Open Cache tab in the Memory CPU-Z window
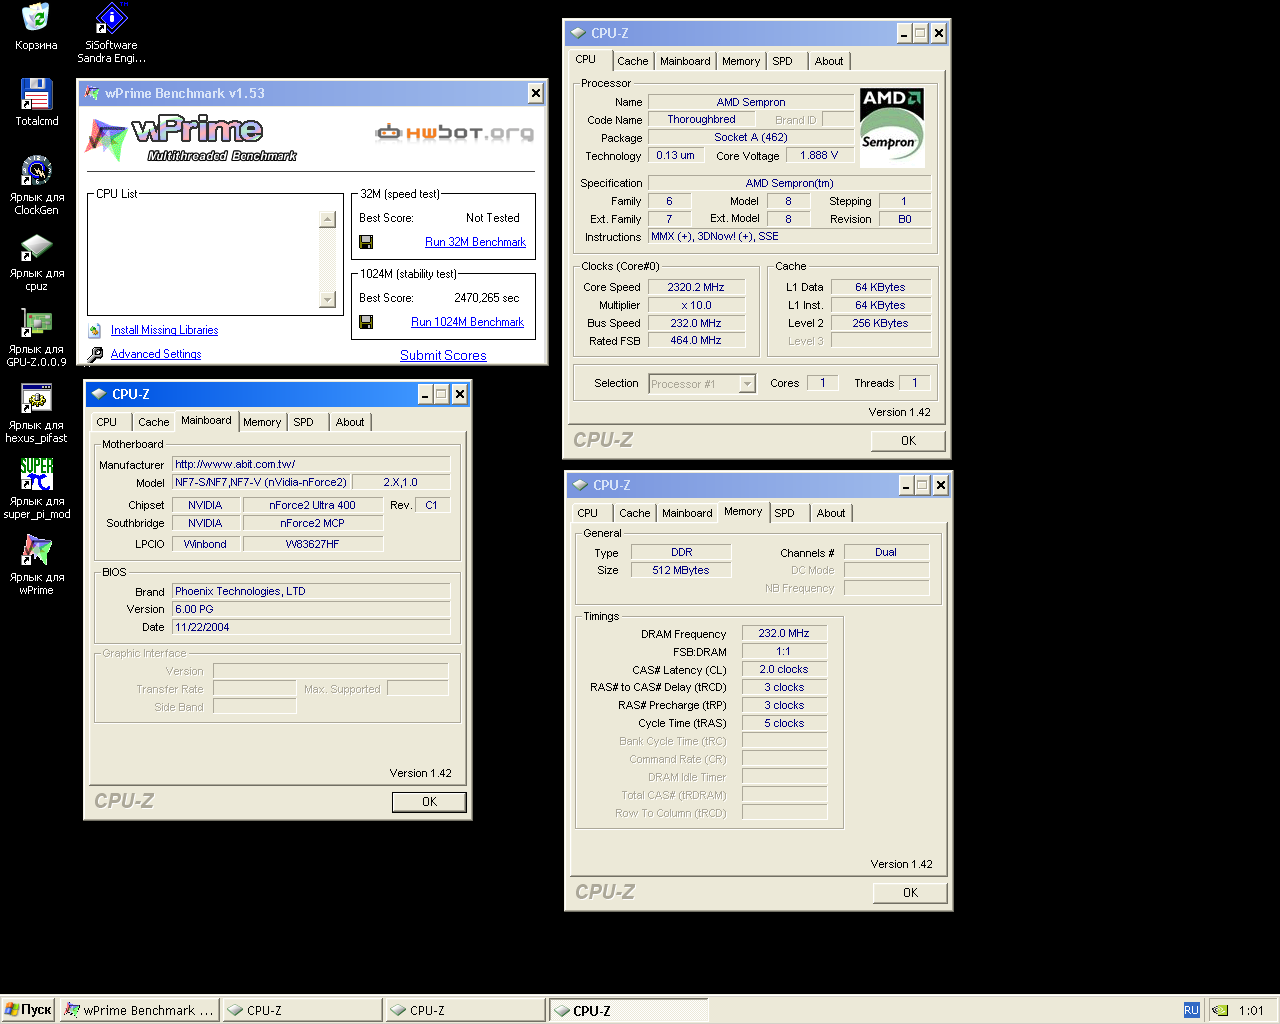Viewport: 1280px width, 1024px height. click(x=634, y=513)
